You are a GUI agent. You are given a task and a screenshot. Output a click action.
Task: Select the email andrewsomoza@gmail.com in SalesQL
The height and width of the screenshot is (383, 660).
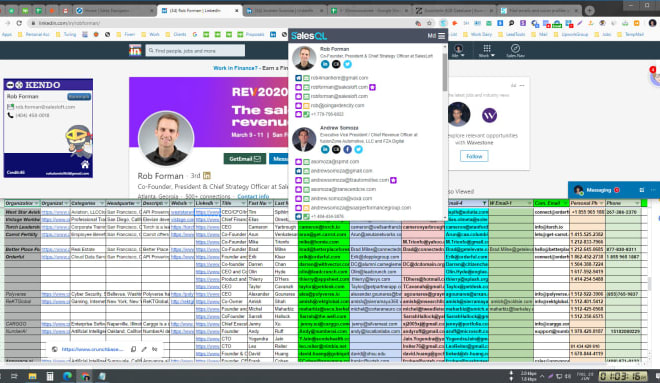[341, 171]
